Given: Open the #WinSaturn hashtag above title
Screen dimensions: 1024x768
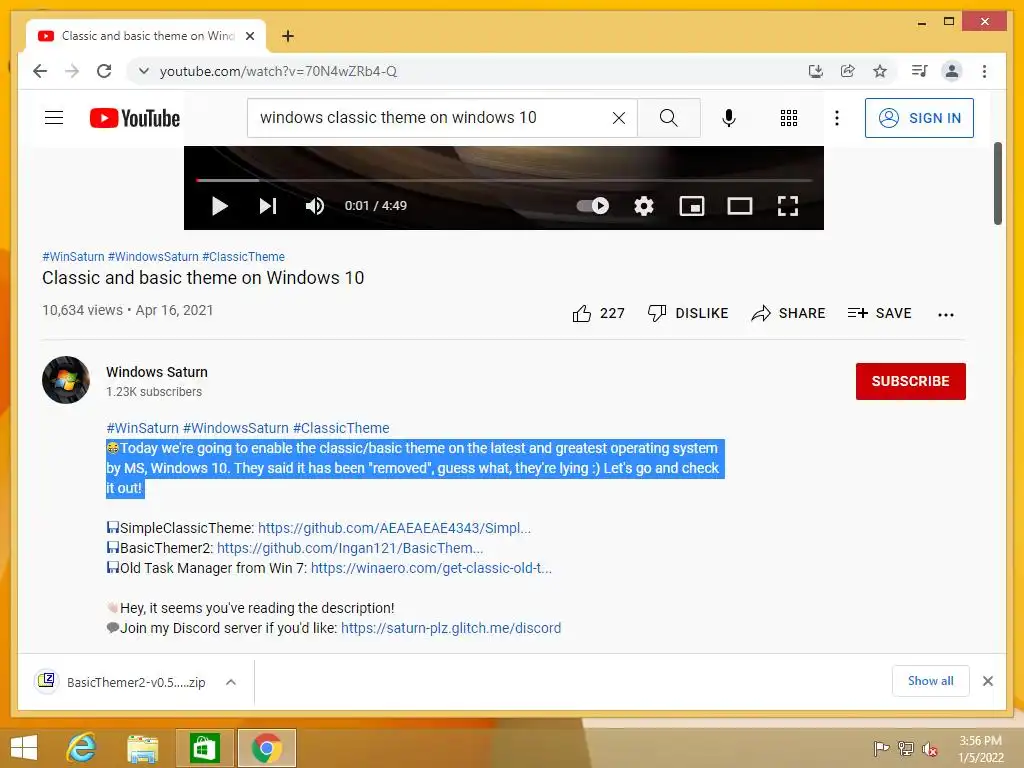Looking at the screenshot, I should pyautogui.click(x=73, y=257).
